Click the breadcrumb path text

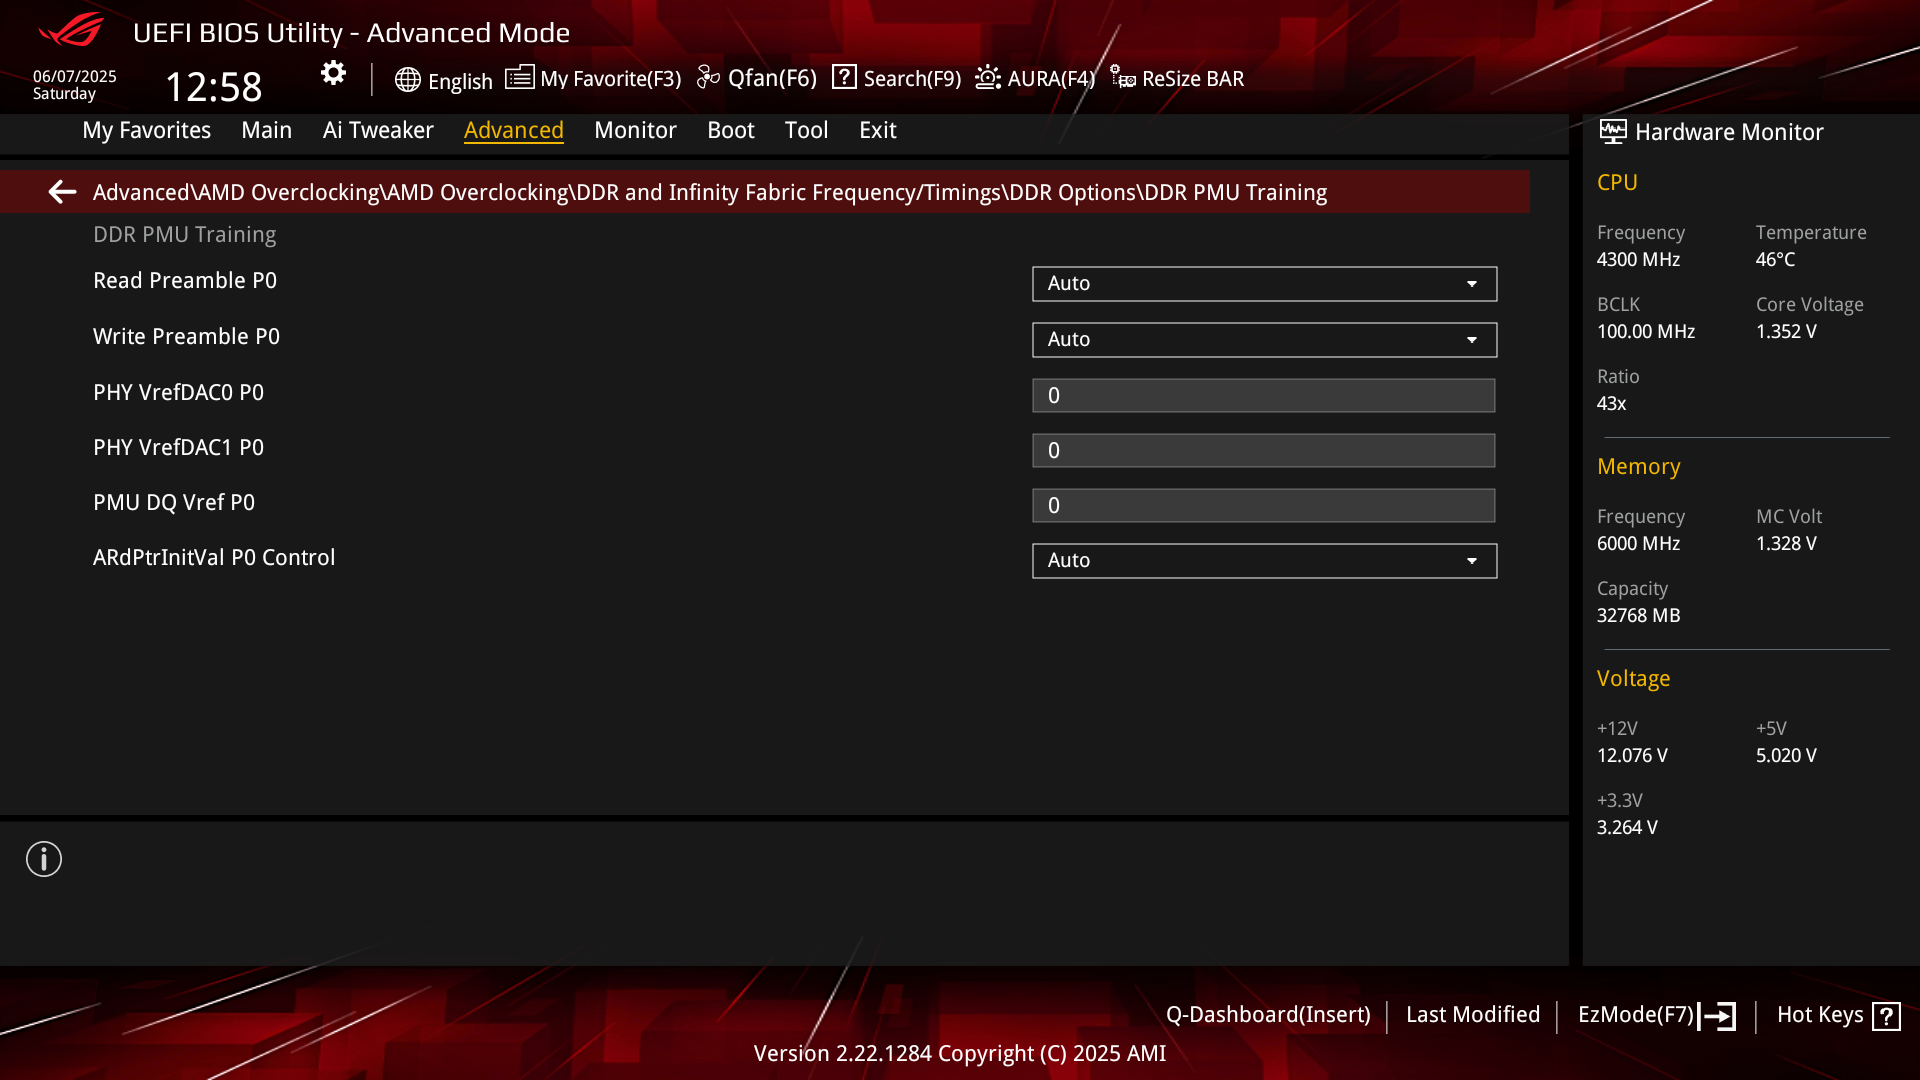(710, 192)
